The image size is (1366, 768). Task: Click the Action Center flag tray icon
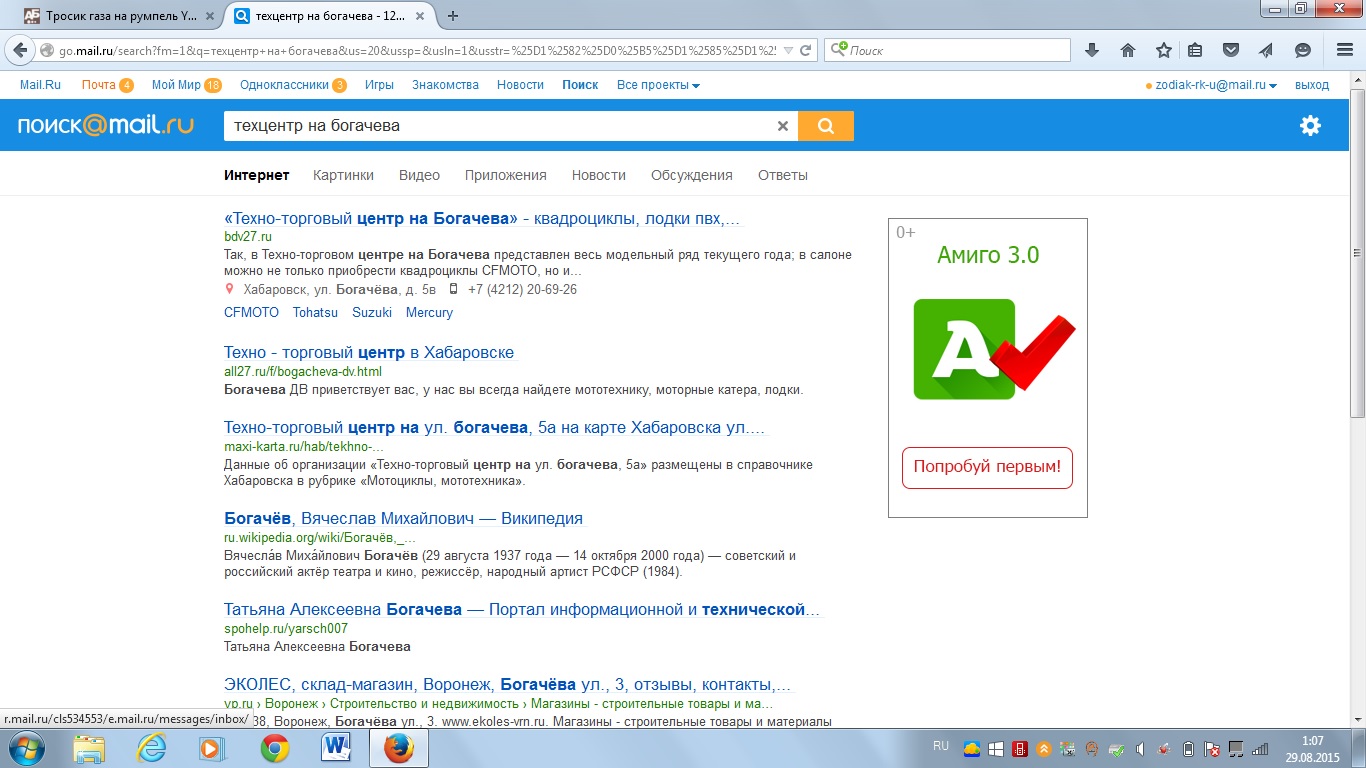[1212, 749]
